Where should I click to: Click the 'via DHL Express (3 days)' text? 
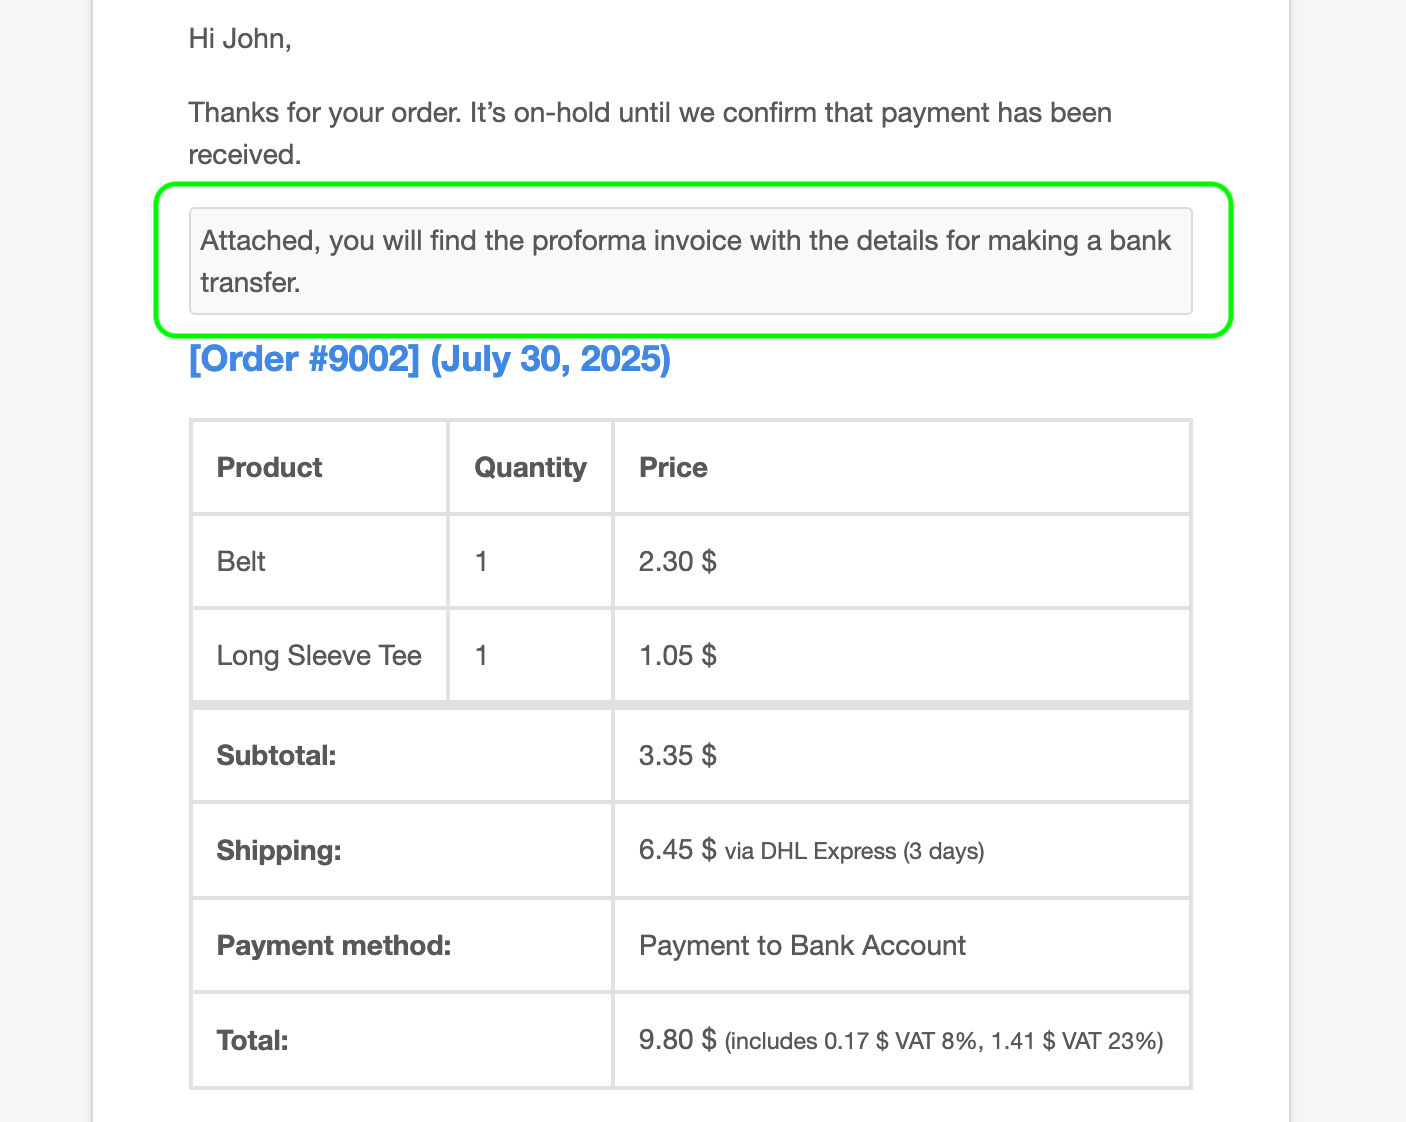tap(854, 851)
